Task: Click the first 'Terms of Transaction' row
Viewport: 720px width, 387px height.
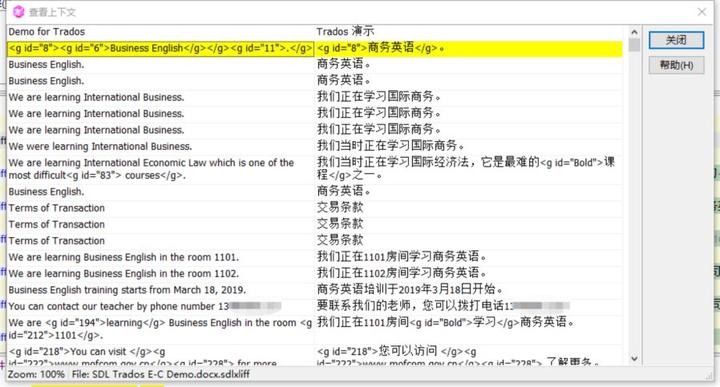Action: pos(160,208)
